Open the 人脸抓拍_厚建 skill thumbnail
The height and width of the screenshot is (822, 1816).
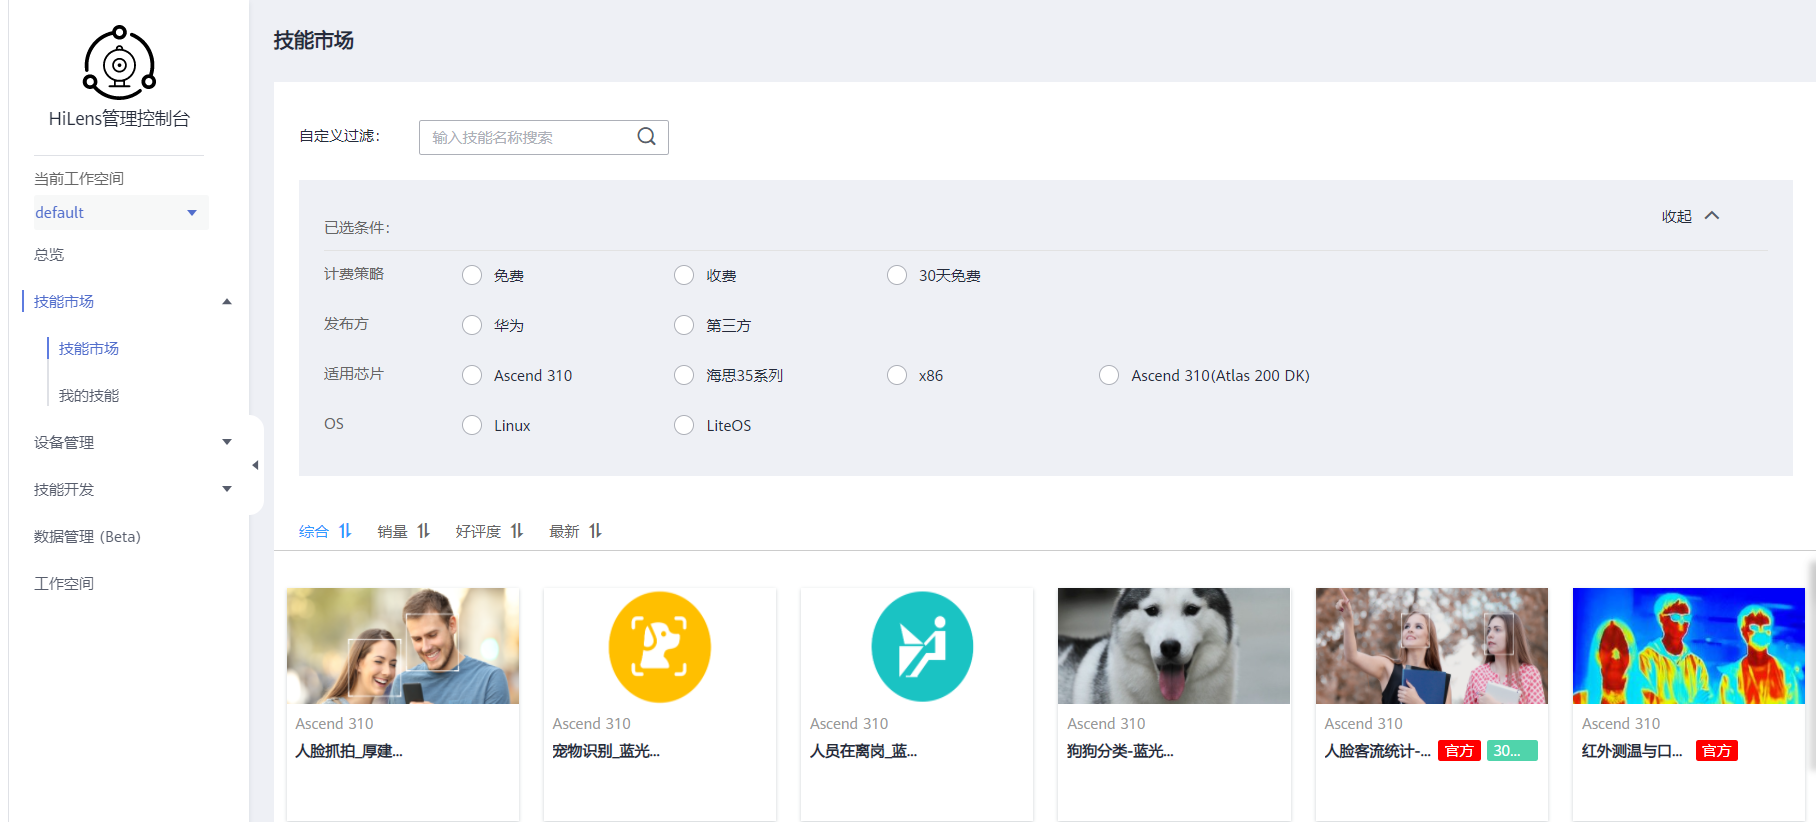pos(403,646)
